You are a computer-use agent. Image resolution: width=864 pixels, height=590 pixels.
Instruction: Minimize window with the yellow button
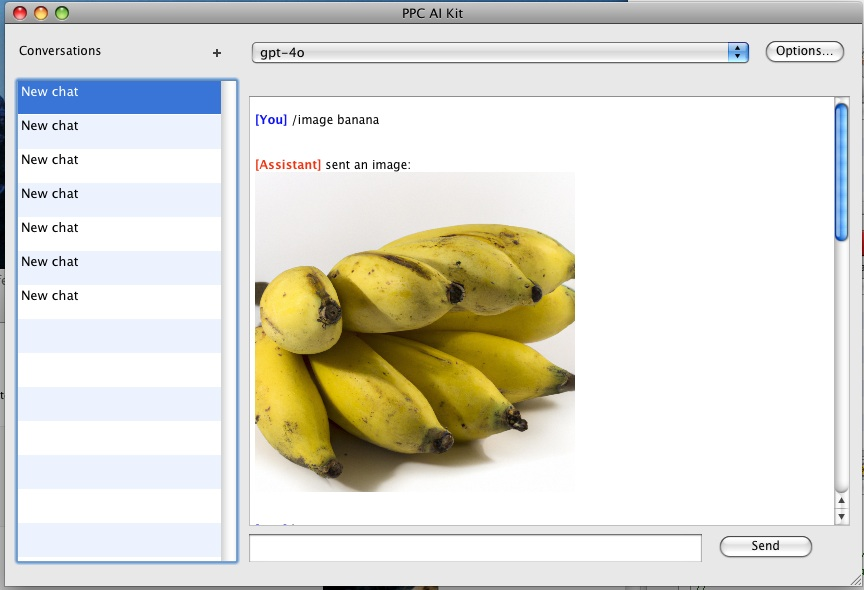41,13
